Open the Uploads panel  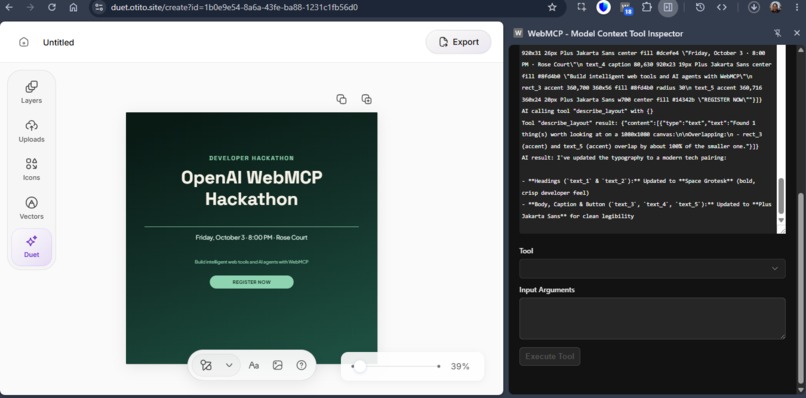pos(31,131)
